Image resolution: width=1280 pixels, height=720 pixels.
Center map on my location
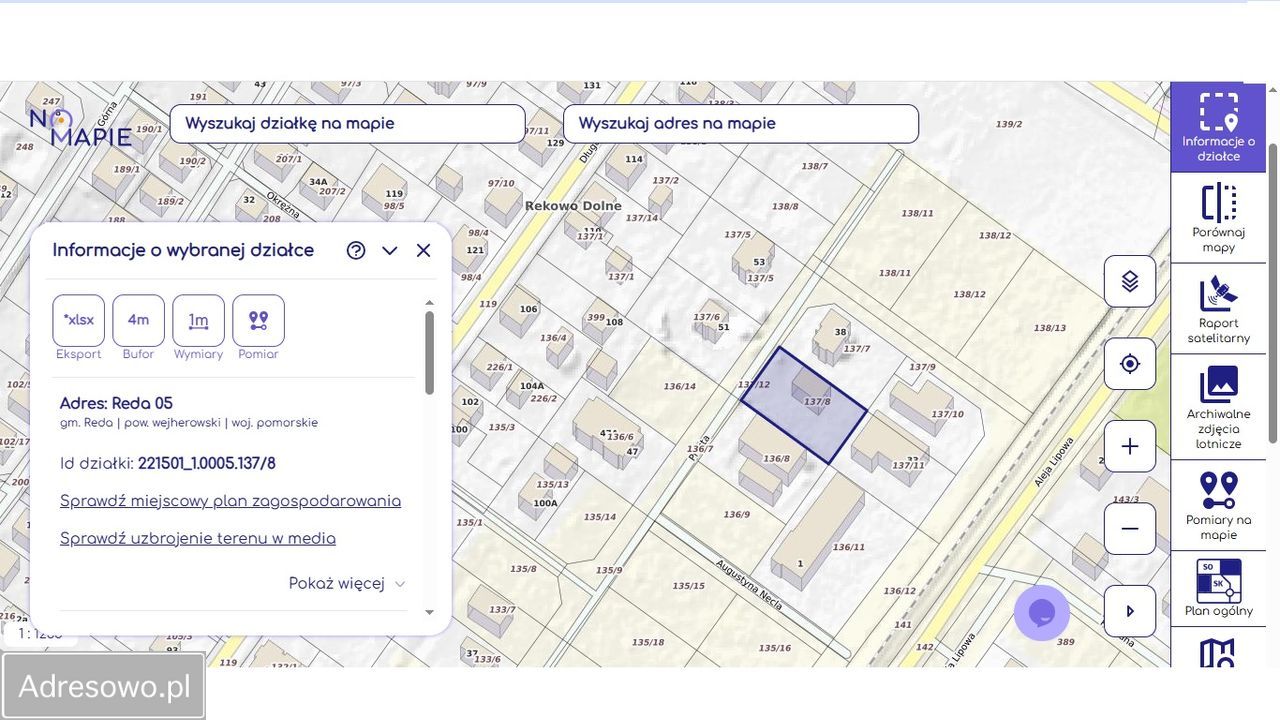point(1130,364)
